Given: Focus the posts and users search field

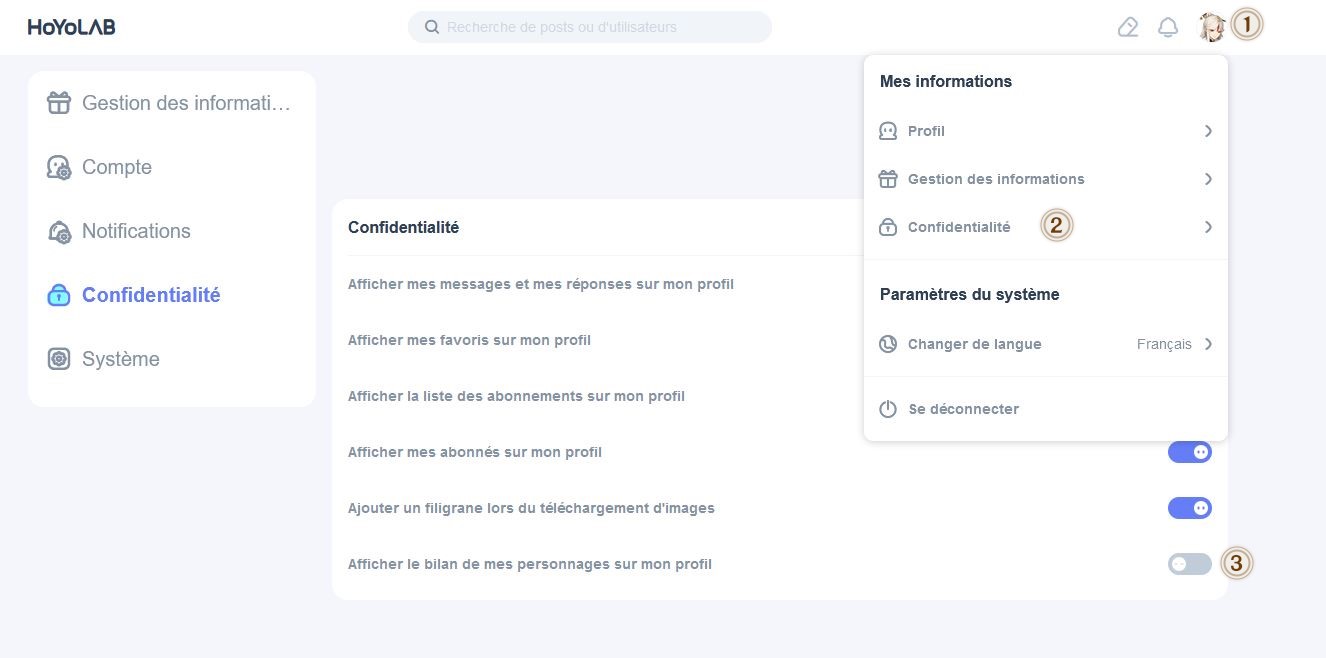Looking at the screenshot, I should [590, 27].
